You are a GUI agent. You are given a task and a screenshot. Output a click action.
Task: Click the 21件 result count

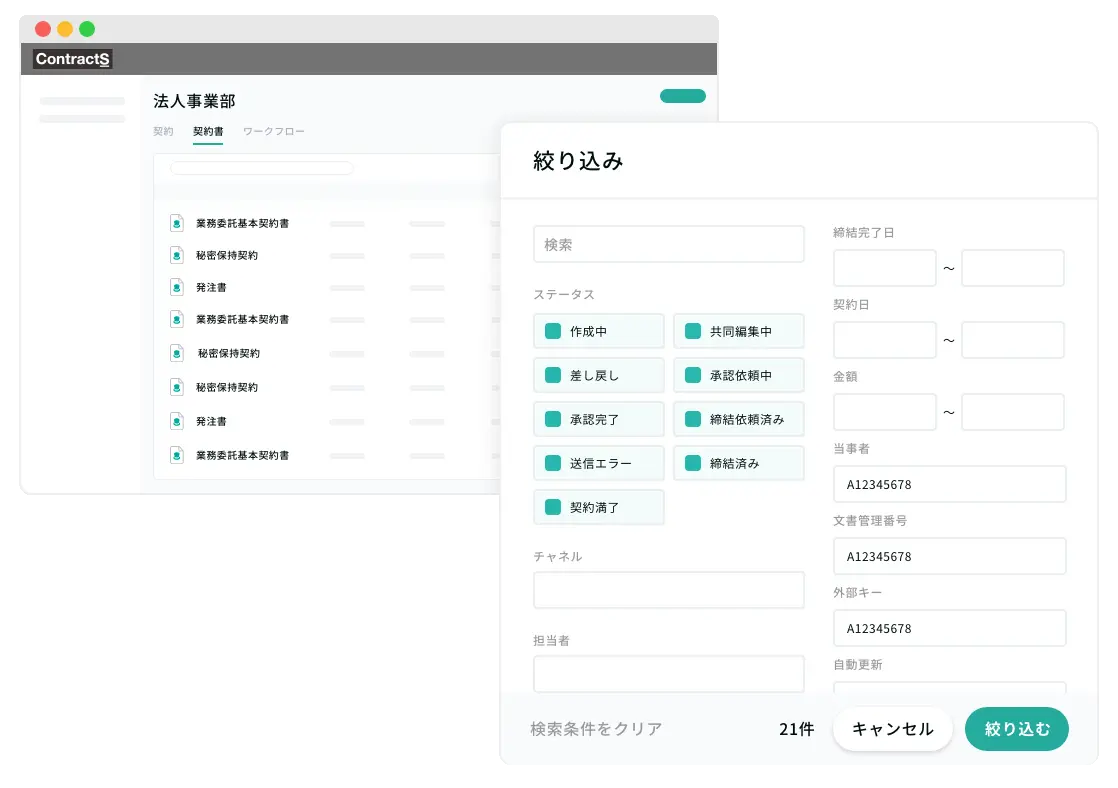796,729
